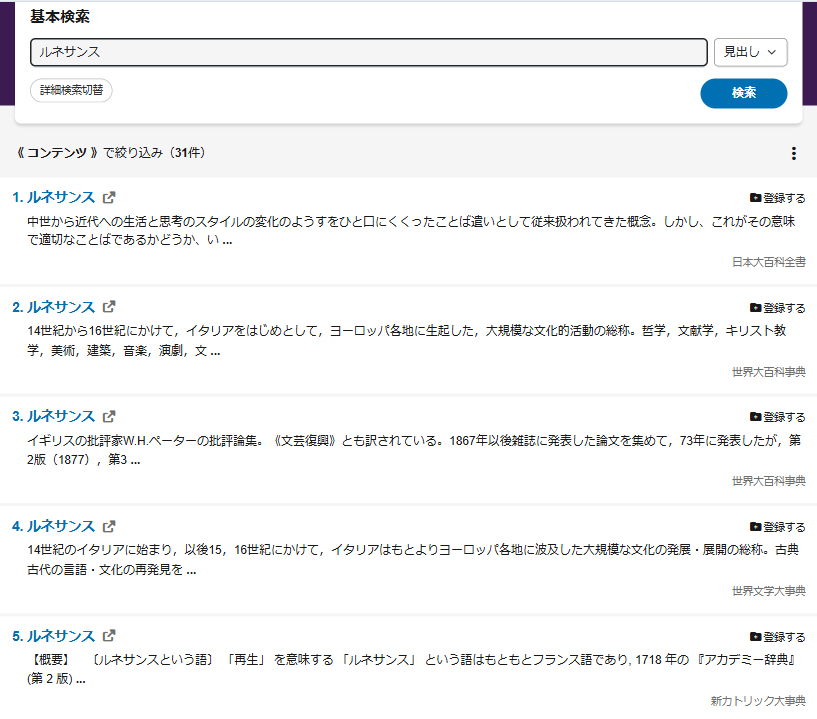817x719 pixels.
Task: Click the 世界大百科事典 source label under result 3
Action: click(x=769, y=481)
